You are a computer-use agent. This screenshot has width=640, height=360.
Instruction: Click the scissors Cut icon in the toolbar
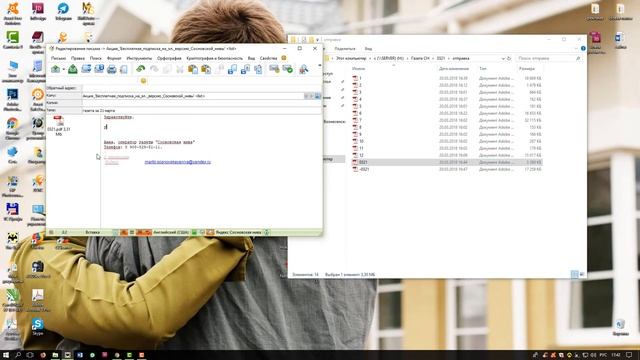[x=180, y=69]
